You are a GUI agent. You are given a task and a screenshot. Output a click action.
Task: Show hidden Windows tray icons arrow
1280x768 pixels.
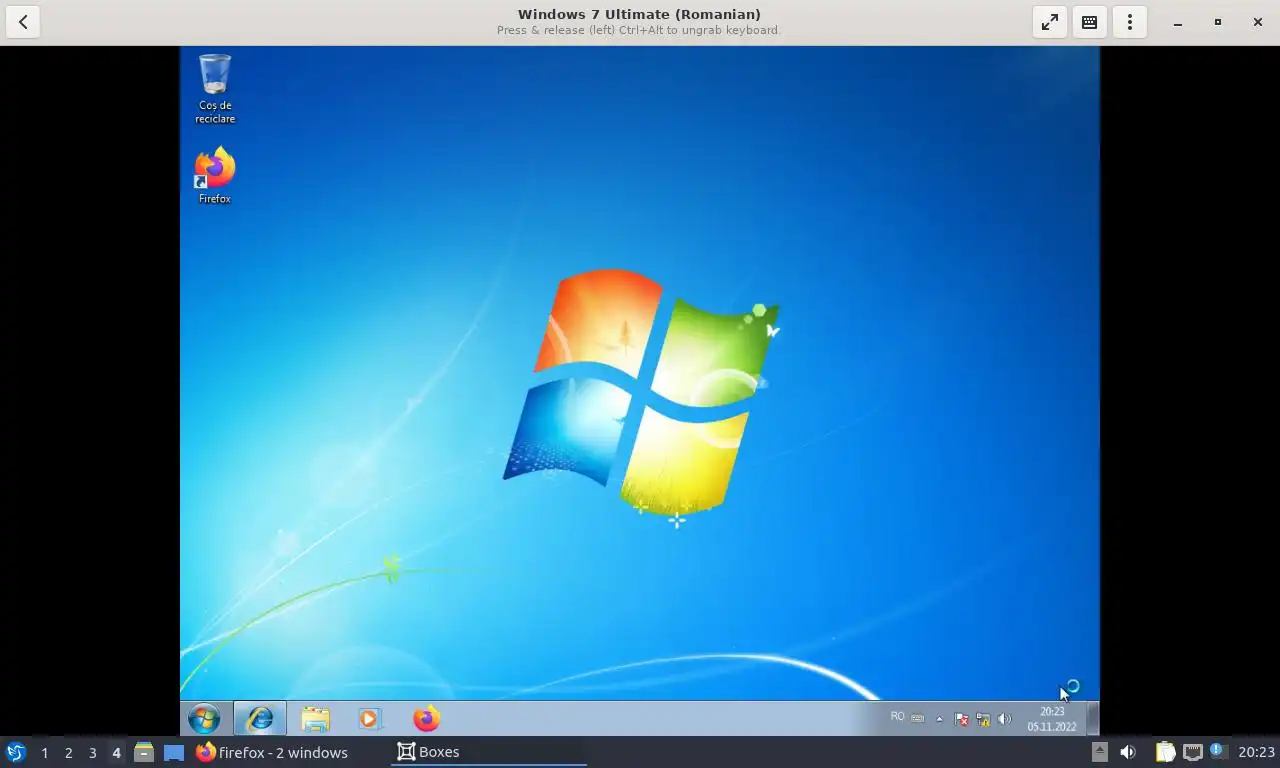[939, 719]
